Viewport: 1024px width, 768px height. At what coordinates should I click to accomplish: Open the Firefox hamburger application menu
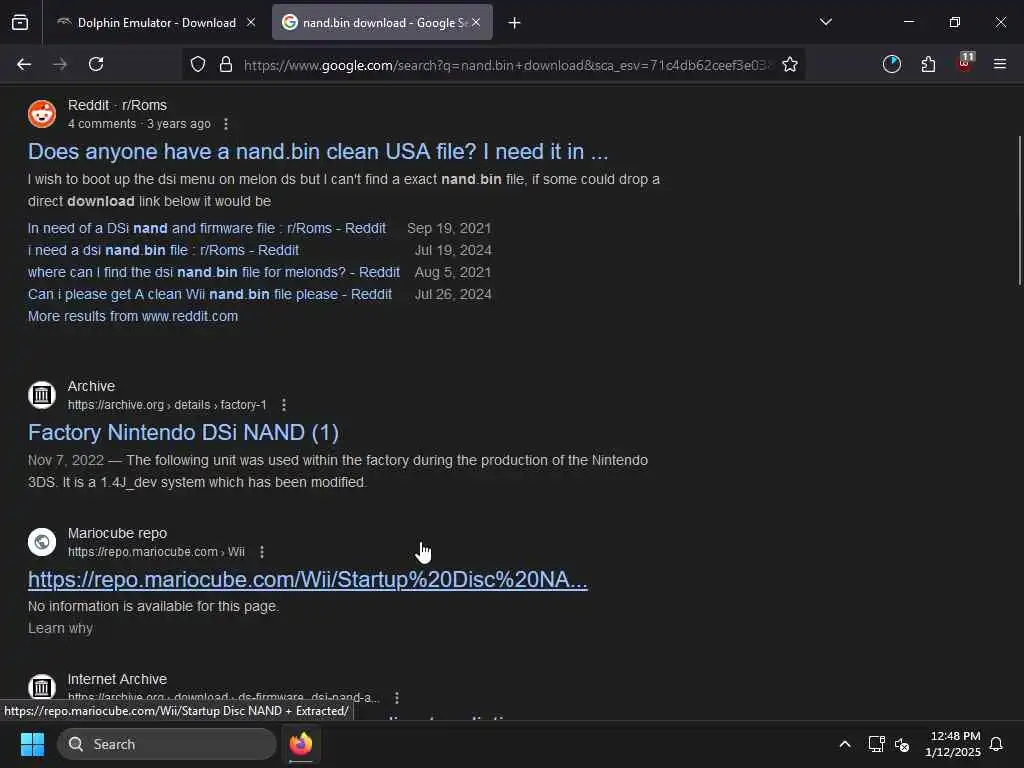coord(1000,64)
